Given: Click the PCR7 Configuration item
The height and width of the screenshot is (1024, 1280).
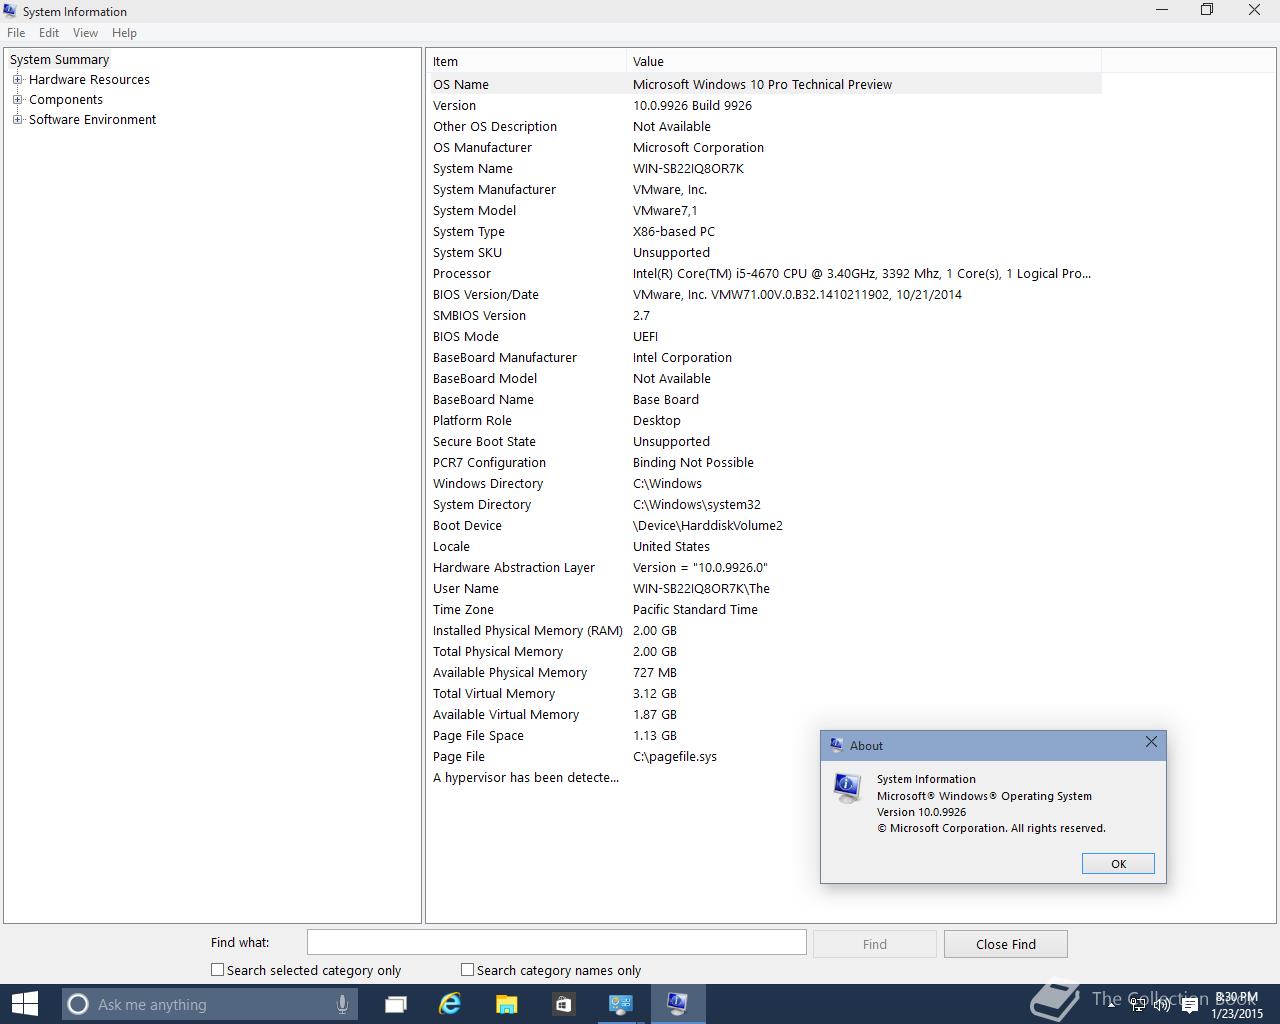Looking at the screenshot, I should 489,462.
